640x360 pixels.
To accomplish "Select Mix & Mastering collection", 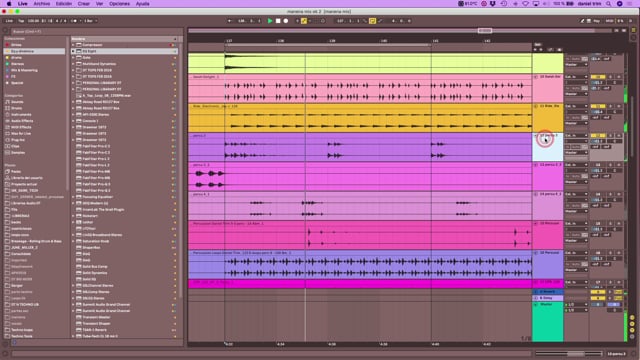I will point(24,70).
